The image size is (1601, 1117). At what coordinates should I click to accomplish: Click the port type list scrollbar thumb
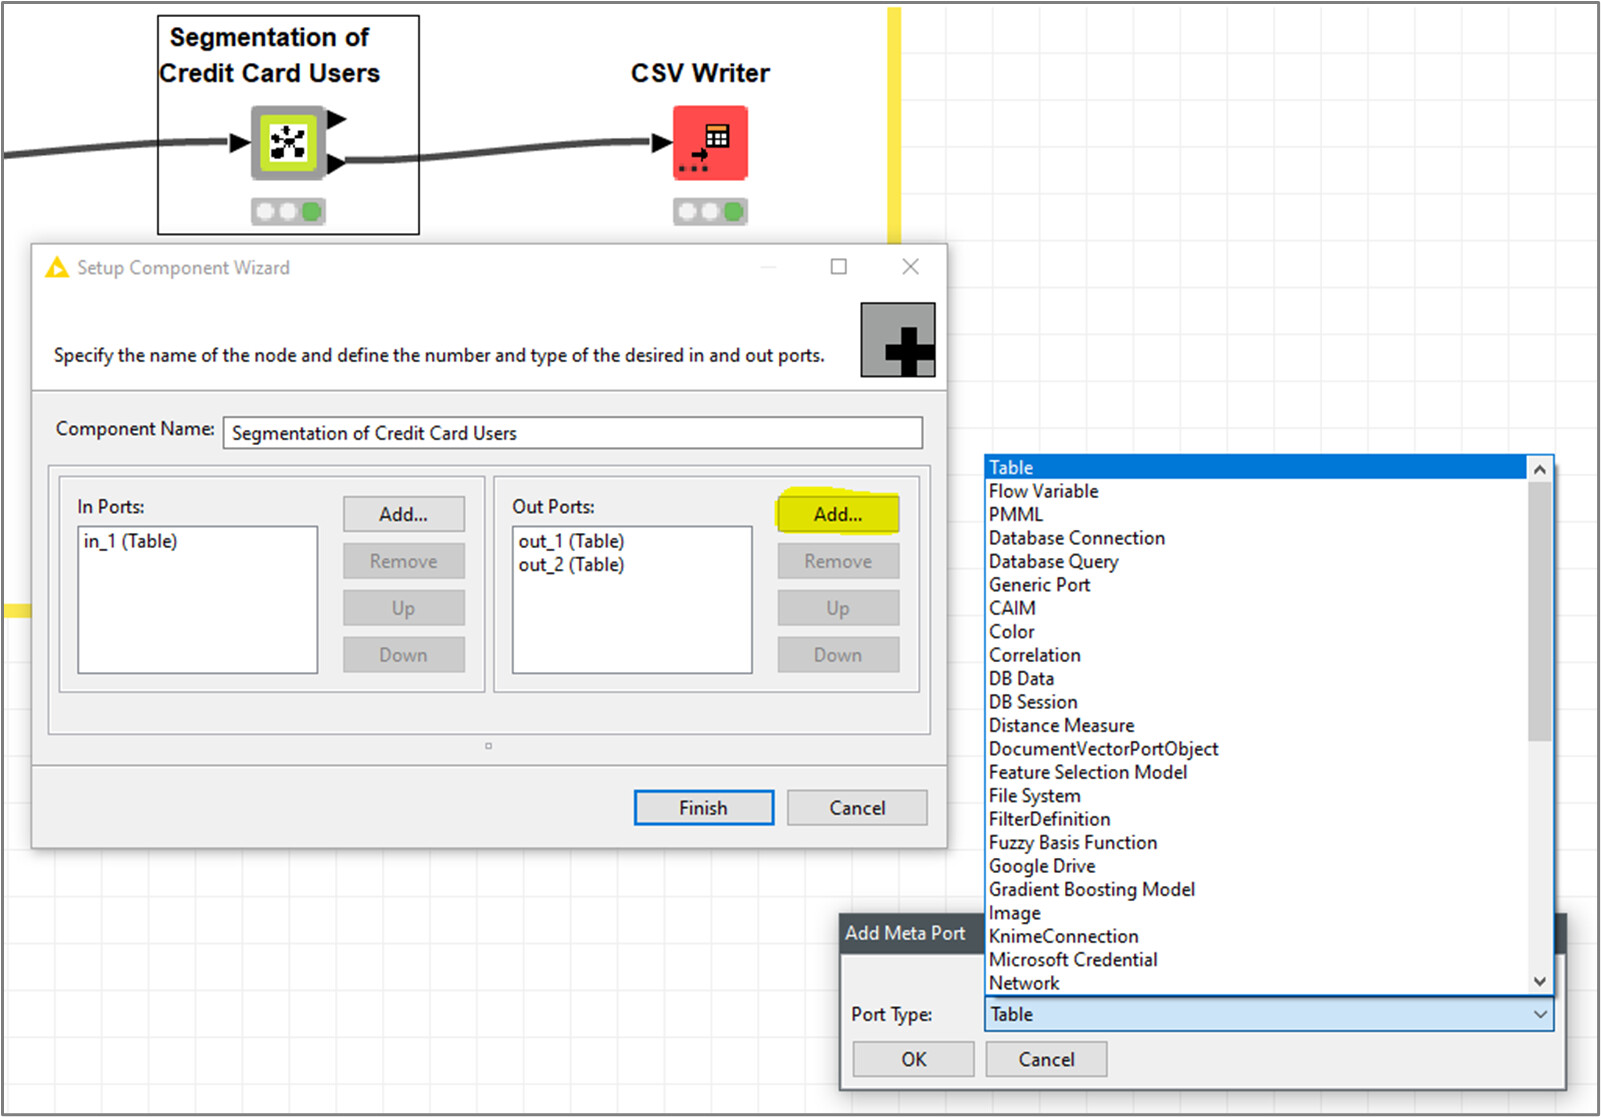click(1540, 611)
